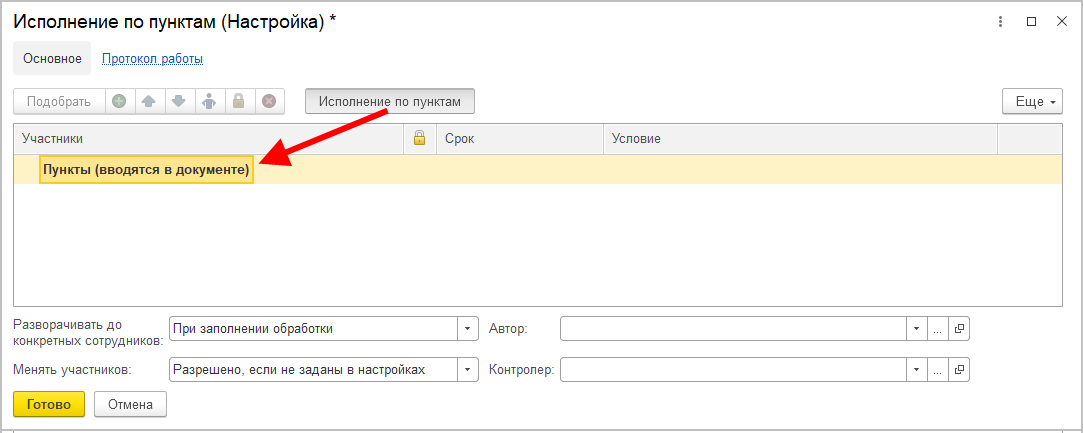Open the window's three-dot menu
Screen dimensions: 1083x433
tap(1000, 22)
